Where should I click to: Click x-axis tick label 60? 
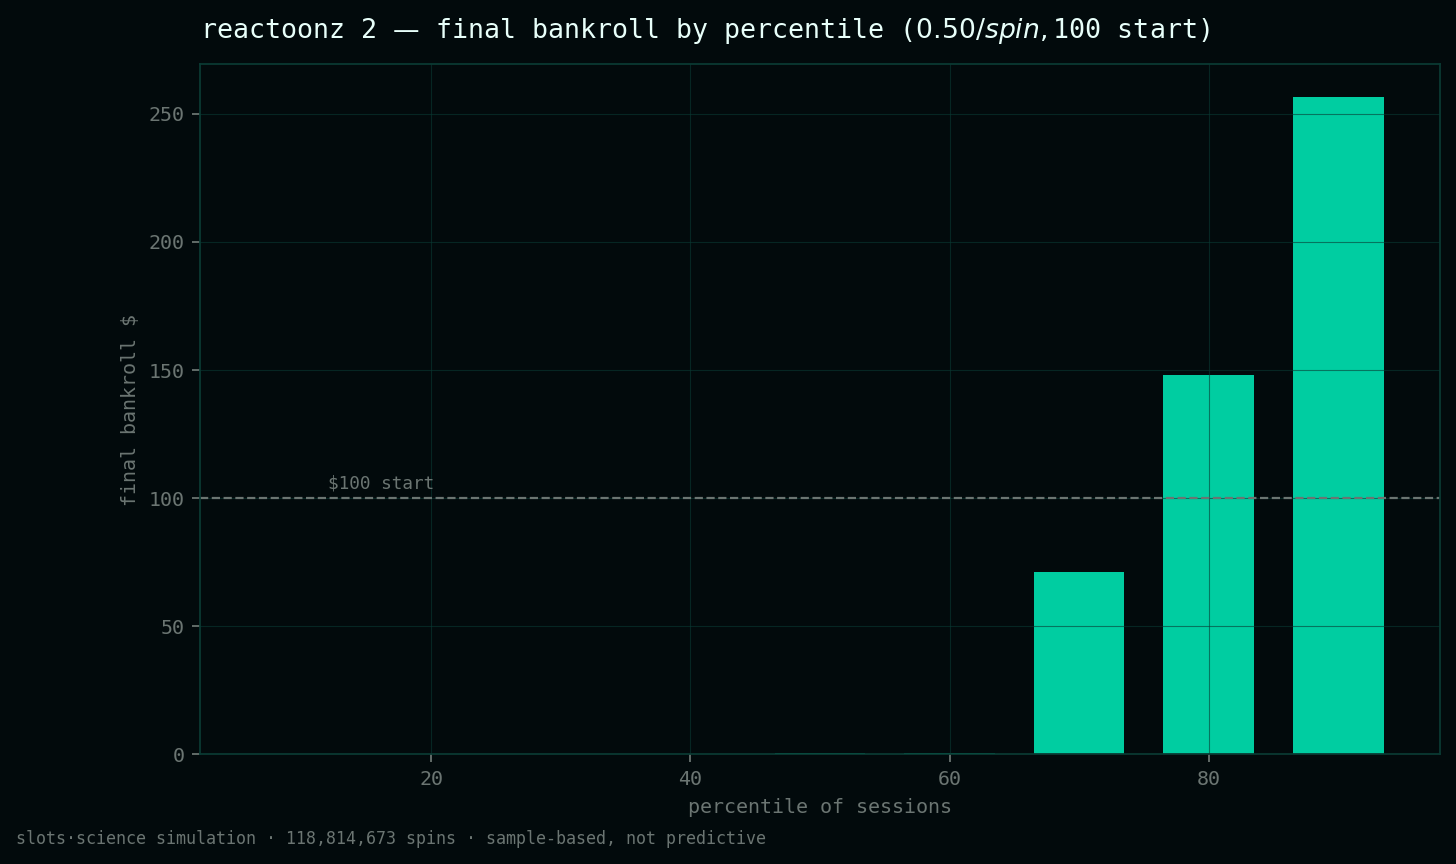(x=950, y=778)
